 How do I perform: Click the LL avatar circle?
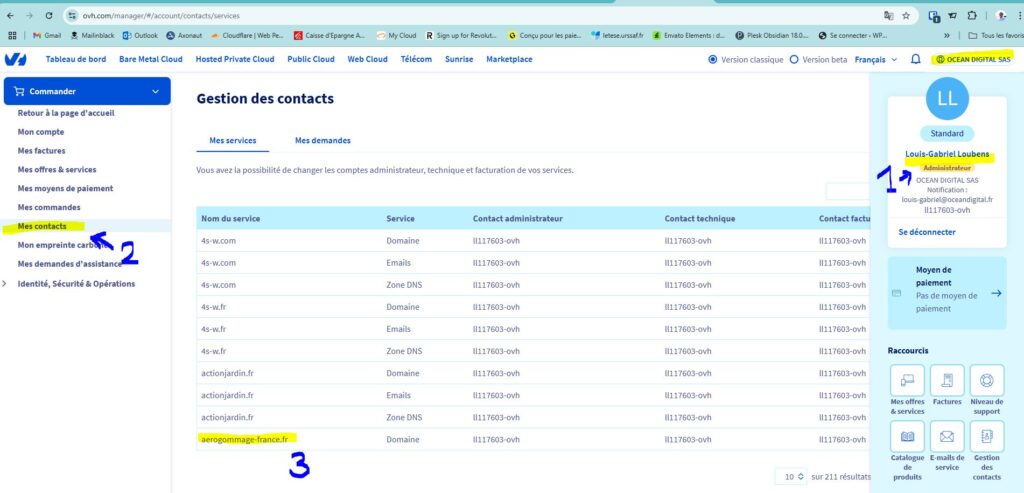pos(947,99)
